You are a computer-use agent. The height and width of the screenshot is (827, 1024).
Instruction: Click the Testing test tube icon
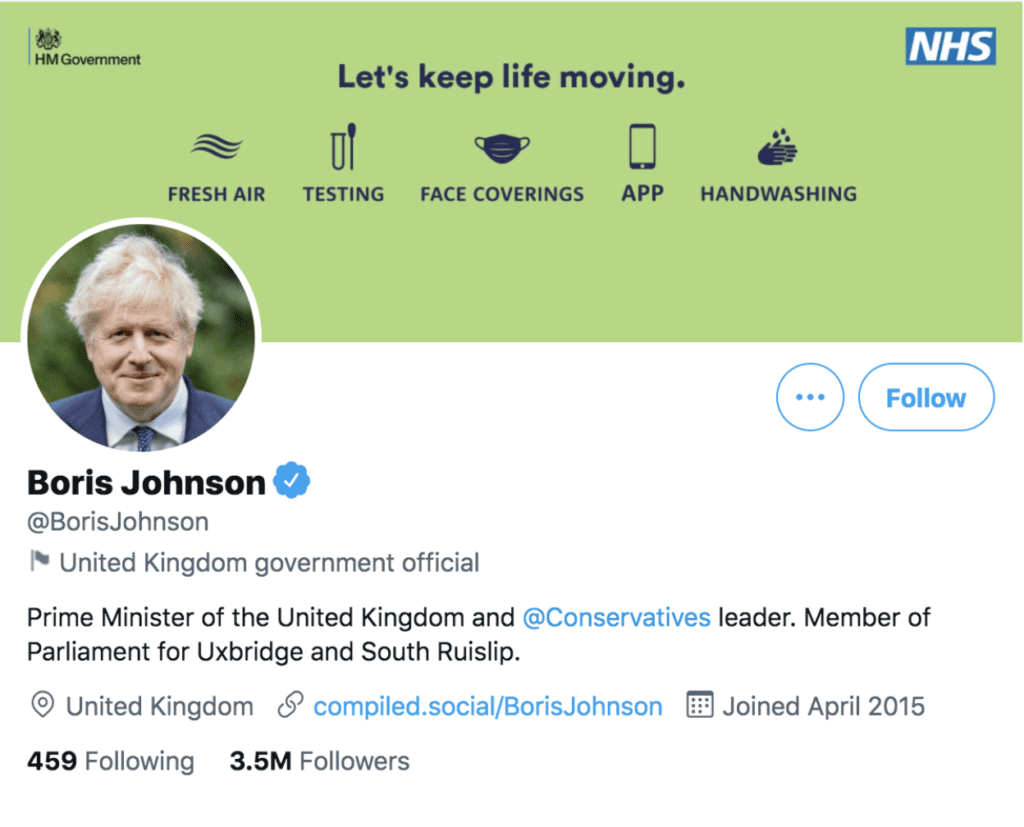click(343, 148)
